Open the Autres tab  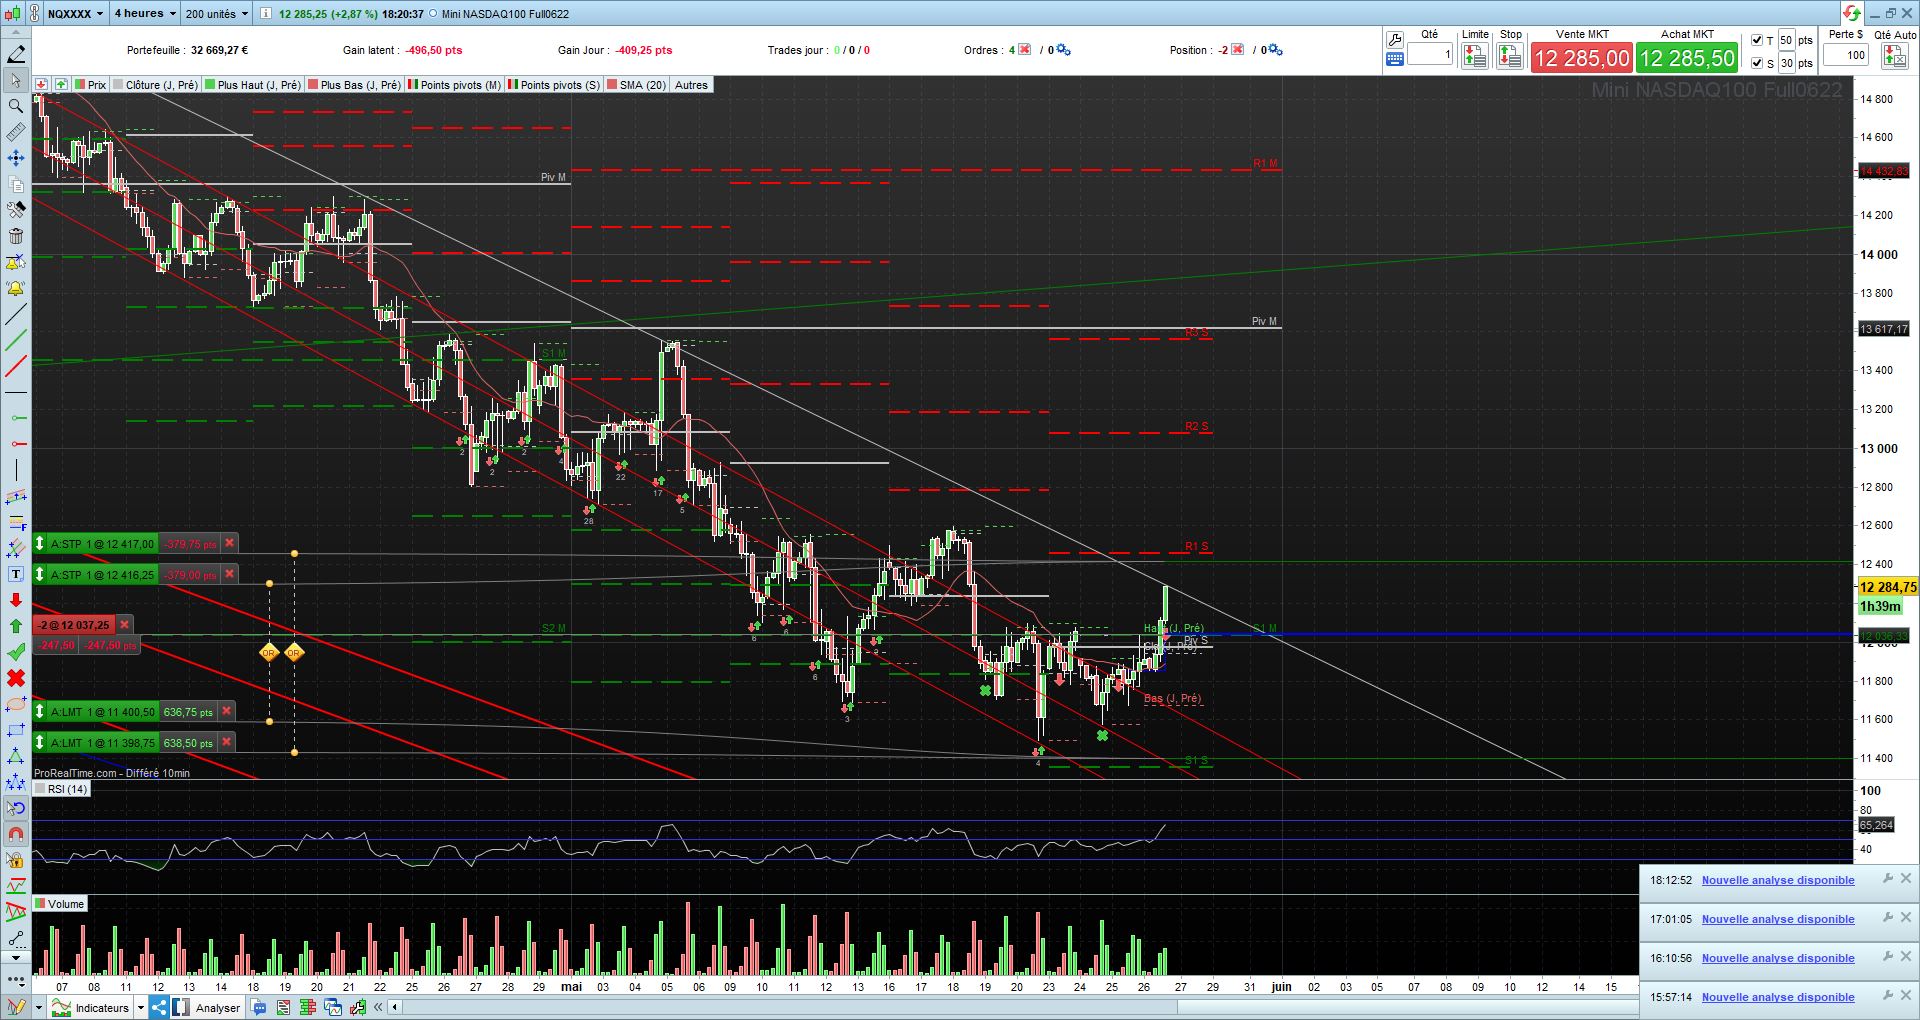pos(691,85)
